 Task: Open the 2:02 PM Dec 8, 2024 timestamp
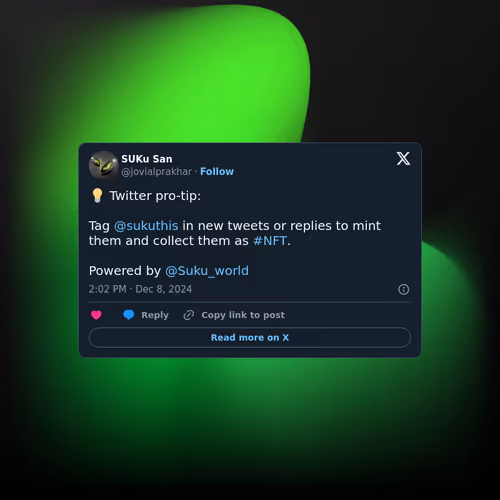(x=140, y=289)
